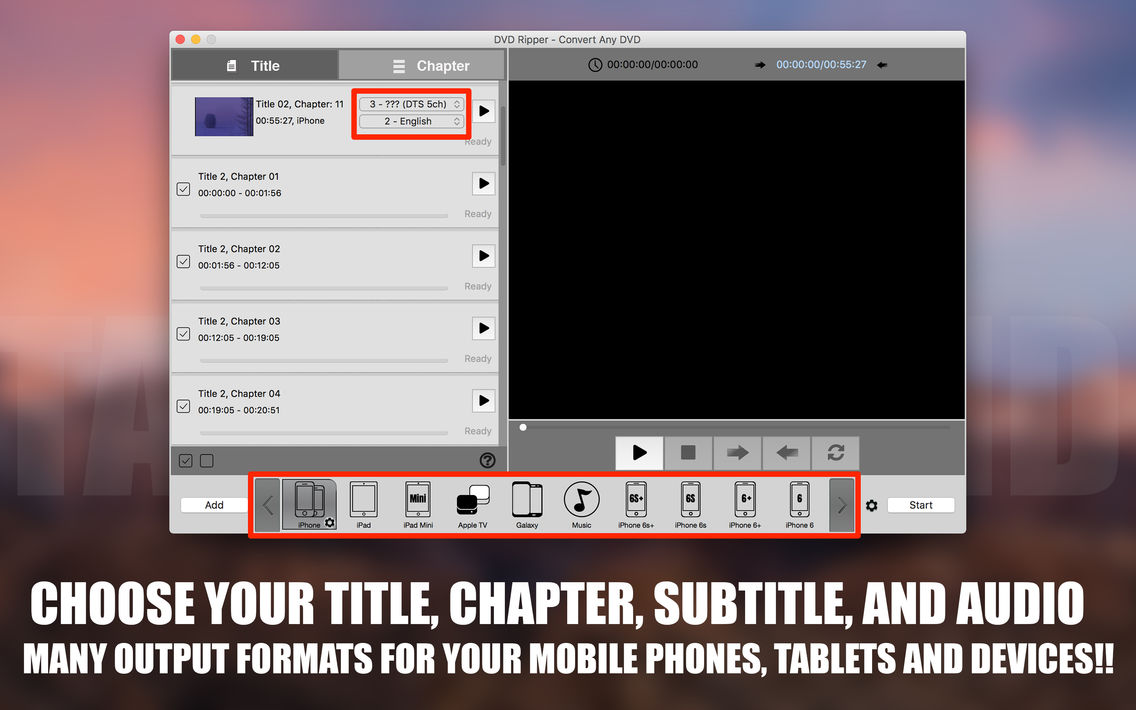Screen dimensions: 1136x710
Task: Select the iPhone 6s preset
Action: click(x=690, y=504)
